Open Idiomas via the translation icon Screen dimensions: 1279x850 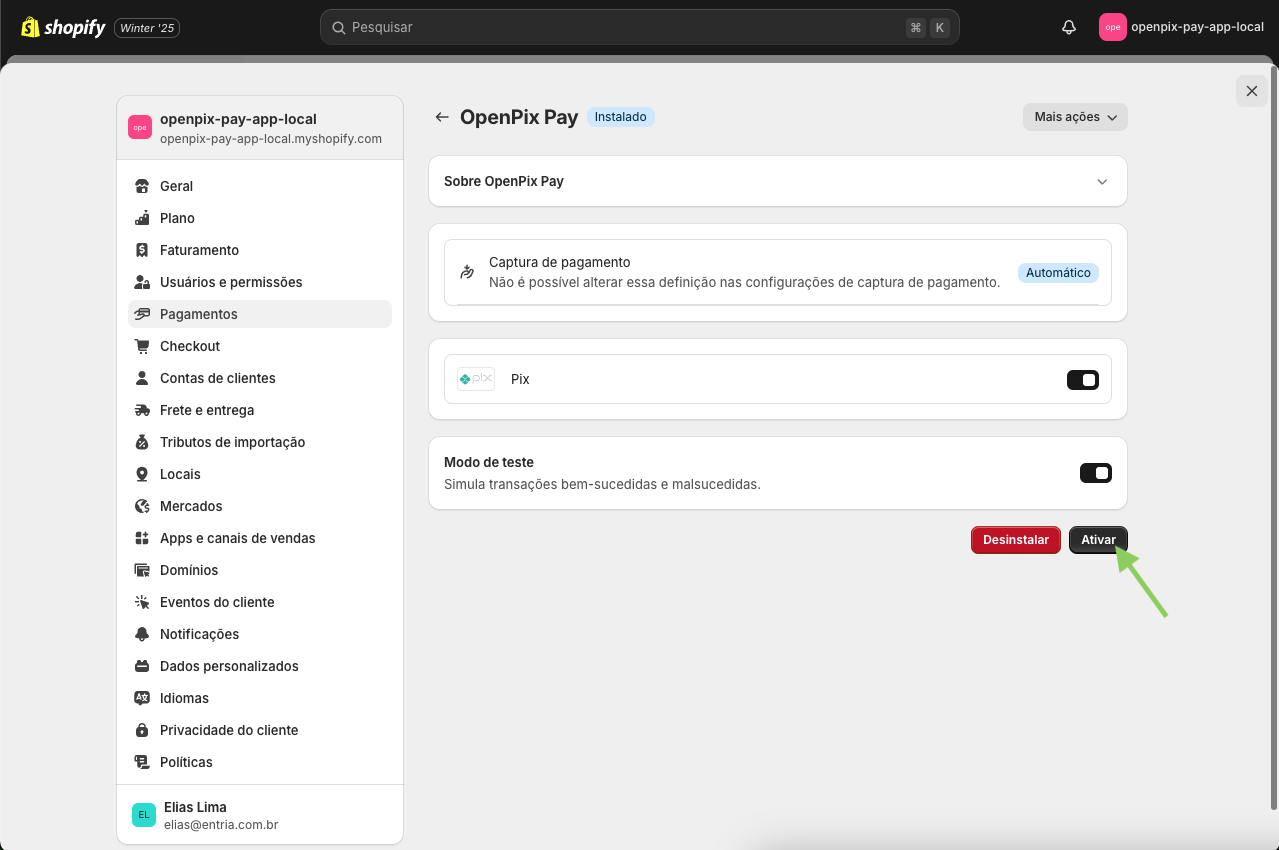pyautogui.click(x=142, y=698)
